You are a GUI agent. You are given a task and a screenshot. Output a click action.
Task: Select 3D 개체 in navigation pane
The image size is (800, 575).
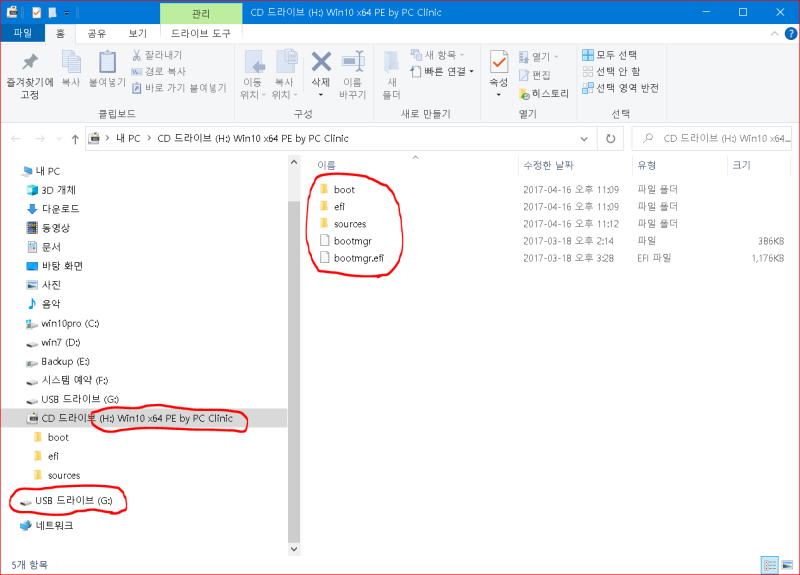51,190
